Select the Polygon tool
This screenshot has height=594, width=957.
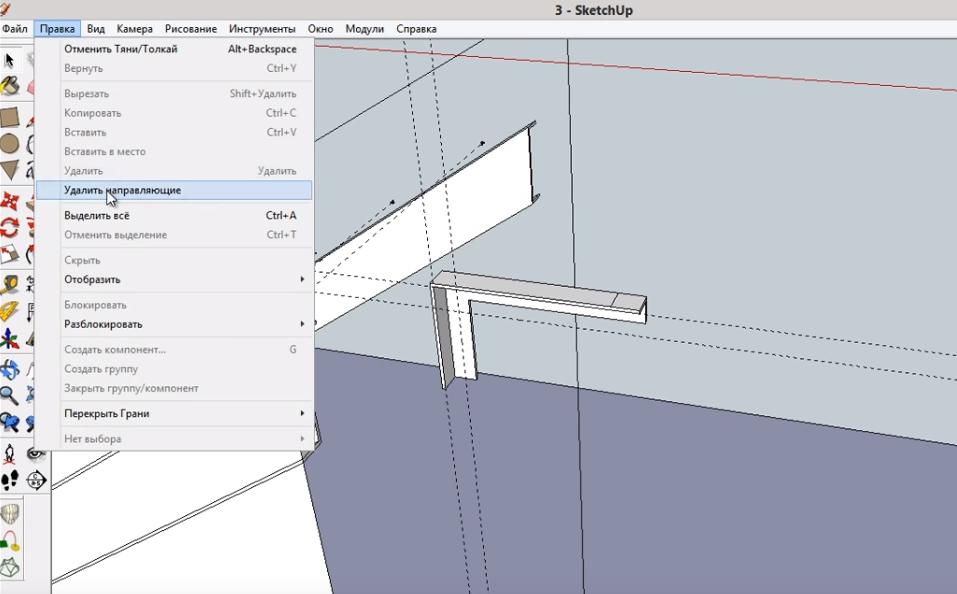coord(10,170)
